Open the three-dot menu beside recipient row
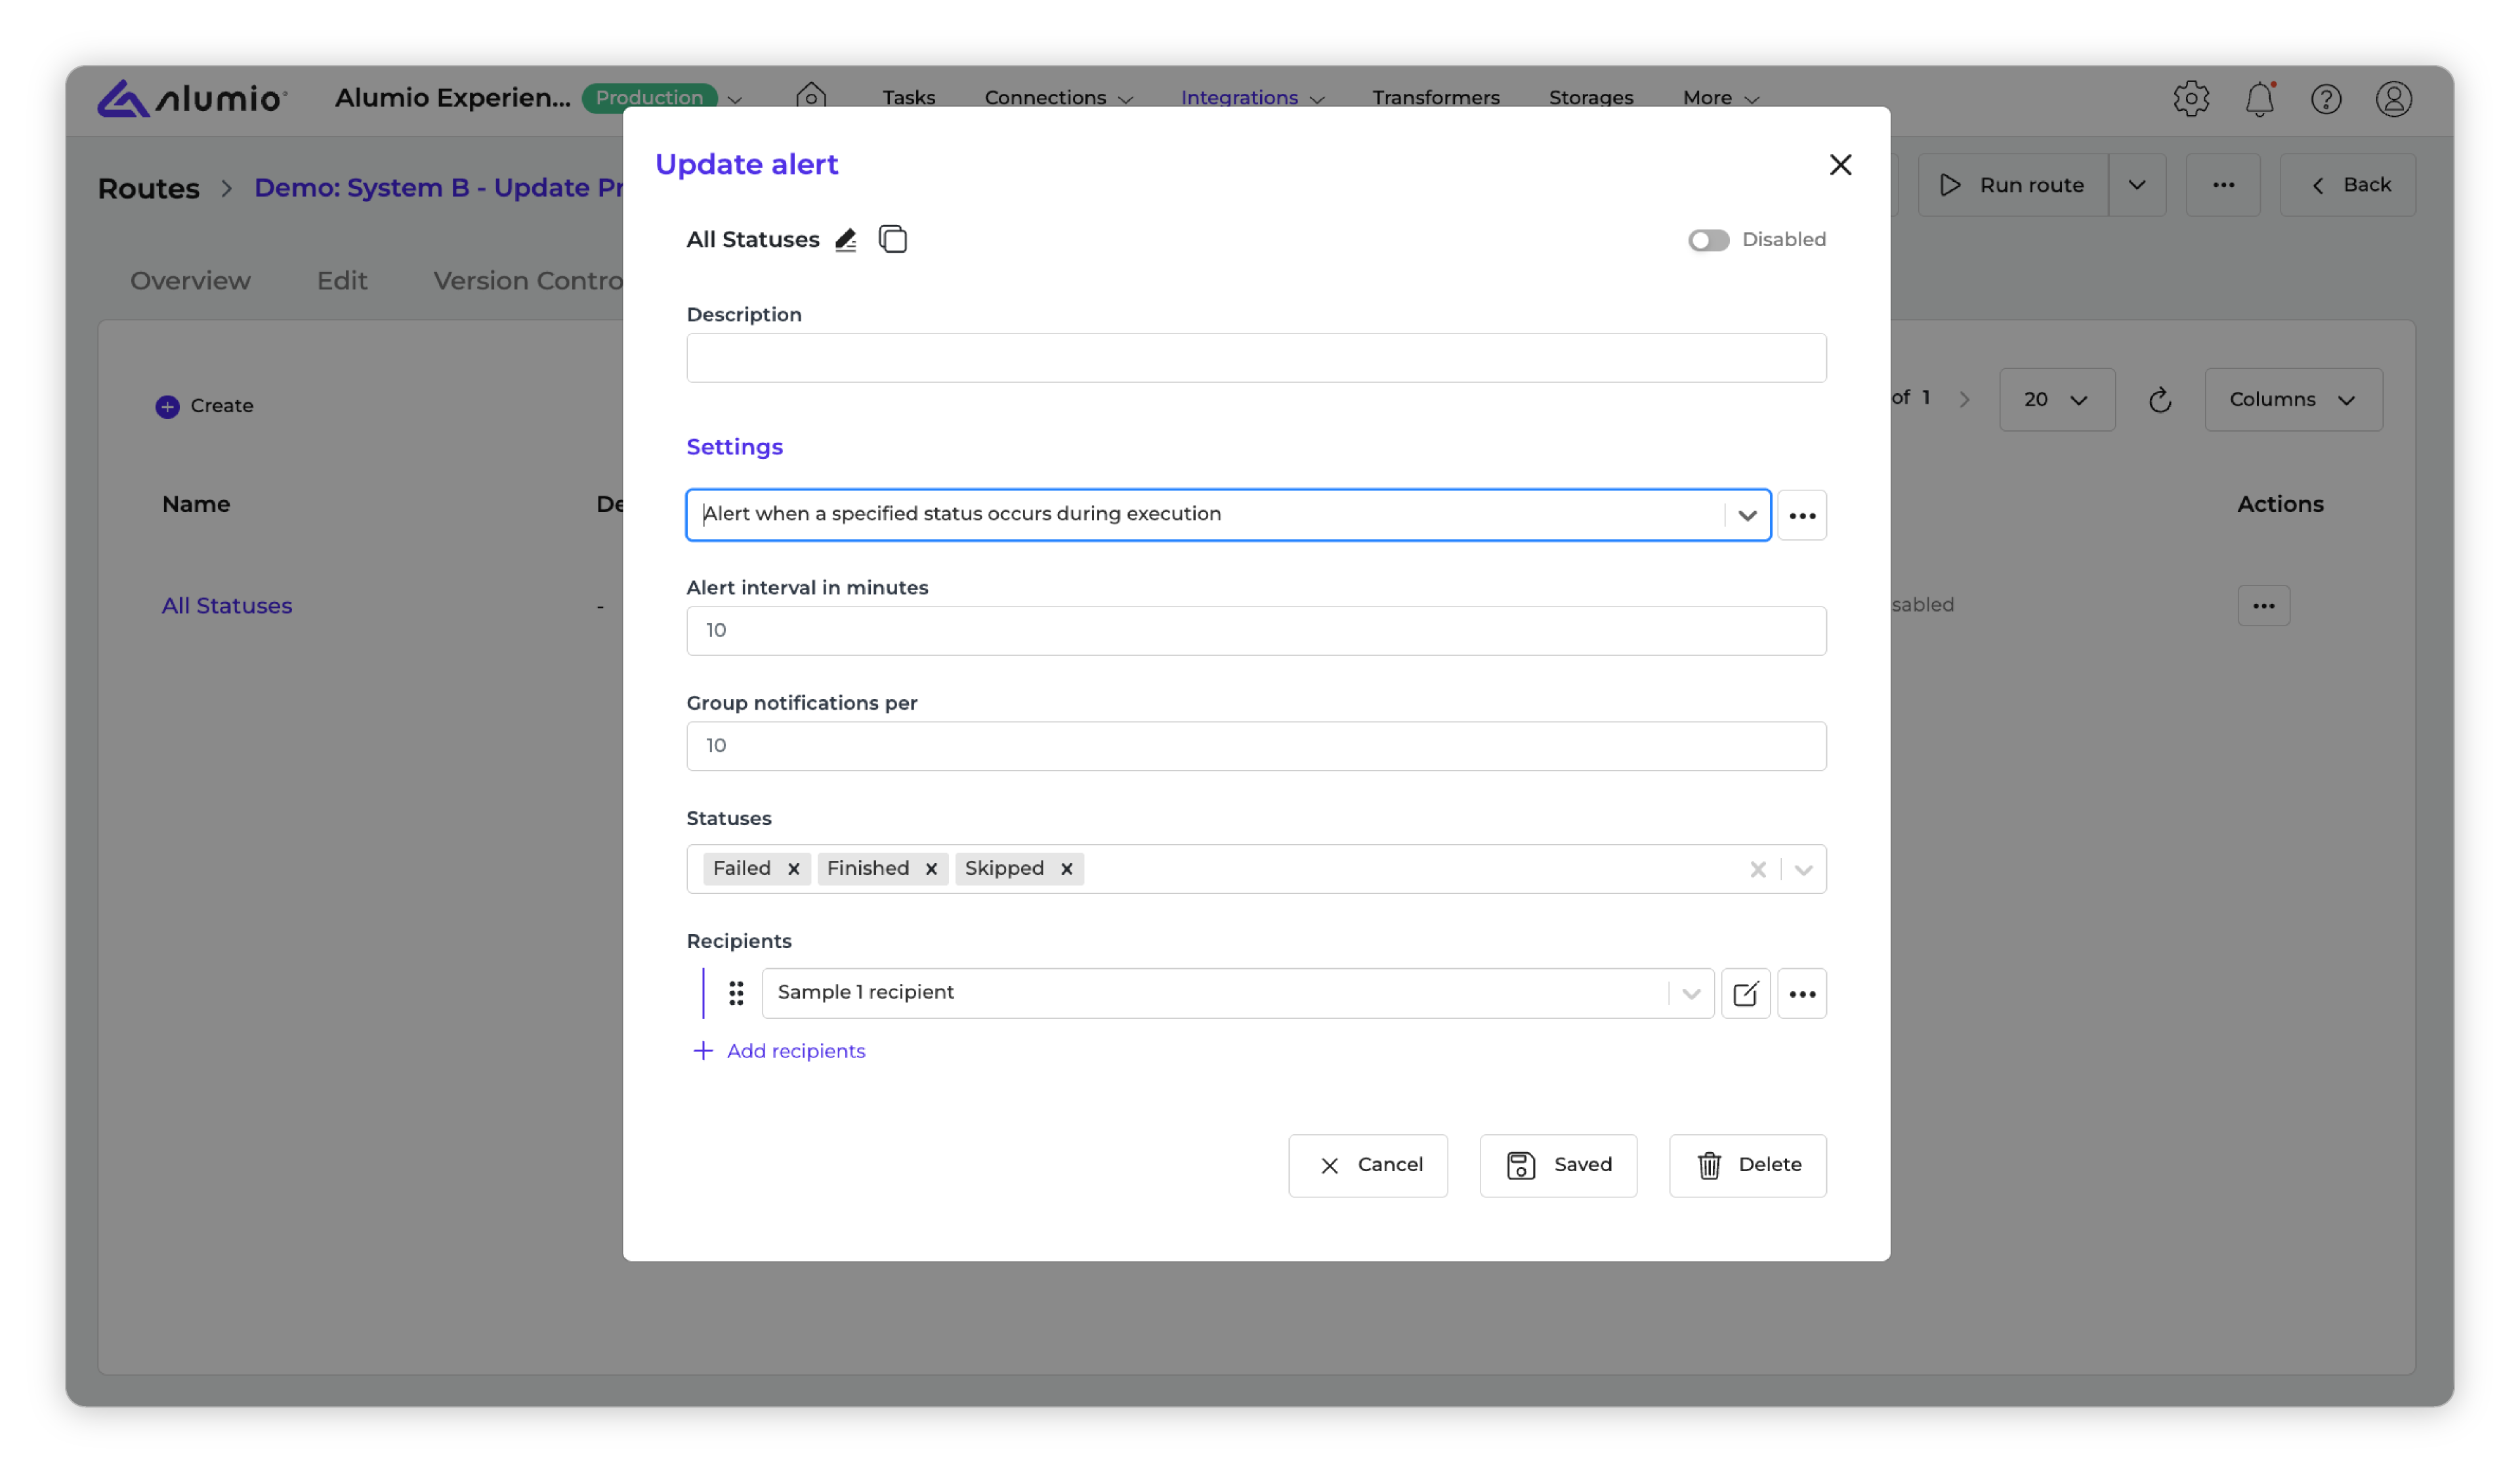The image size is (2520, 1473). click(1802, 993)
